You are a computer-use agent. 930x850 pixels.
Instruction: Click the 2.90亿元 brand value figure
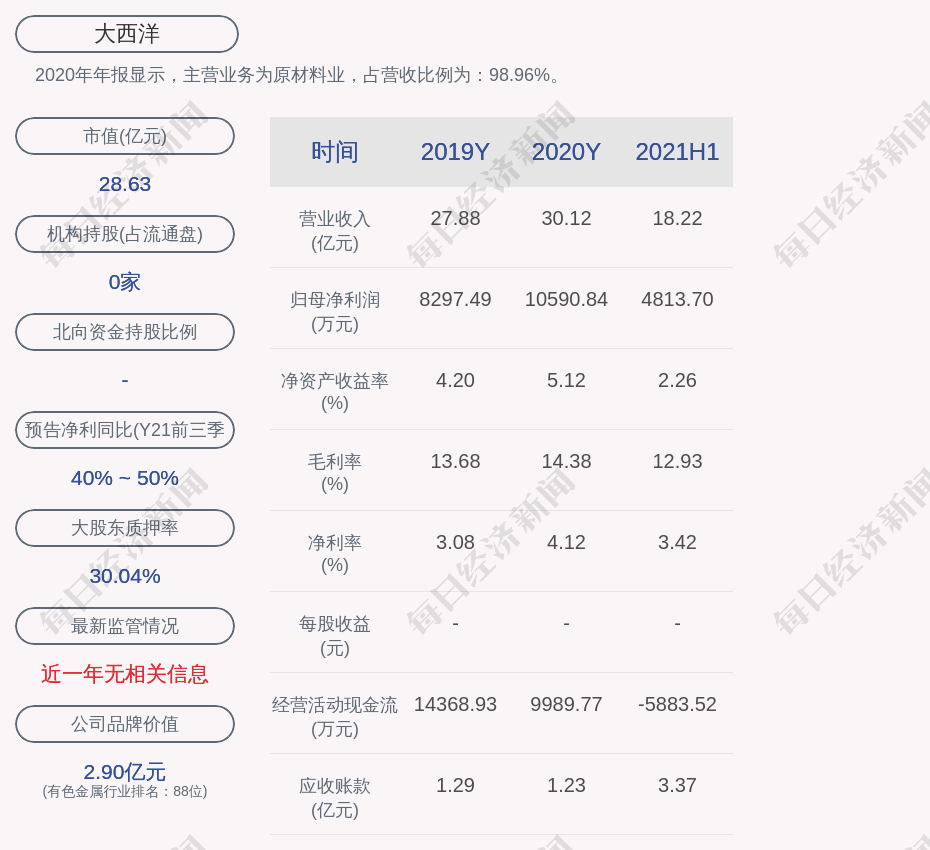125,772
